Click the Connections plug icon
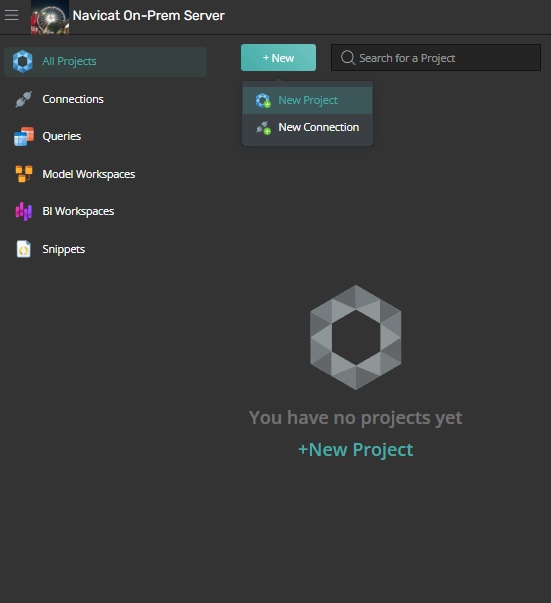Viewport: 551px width, 603px height. (23, 99)
